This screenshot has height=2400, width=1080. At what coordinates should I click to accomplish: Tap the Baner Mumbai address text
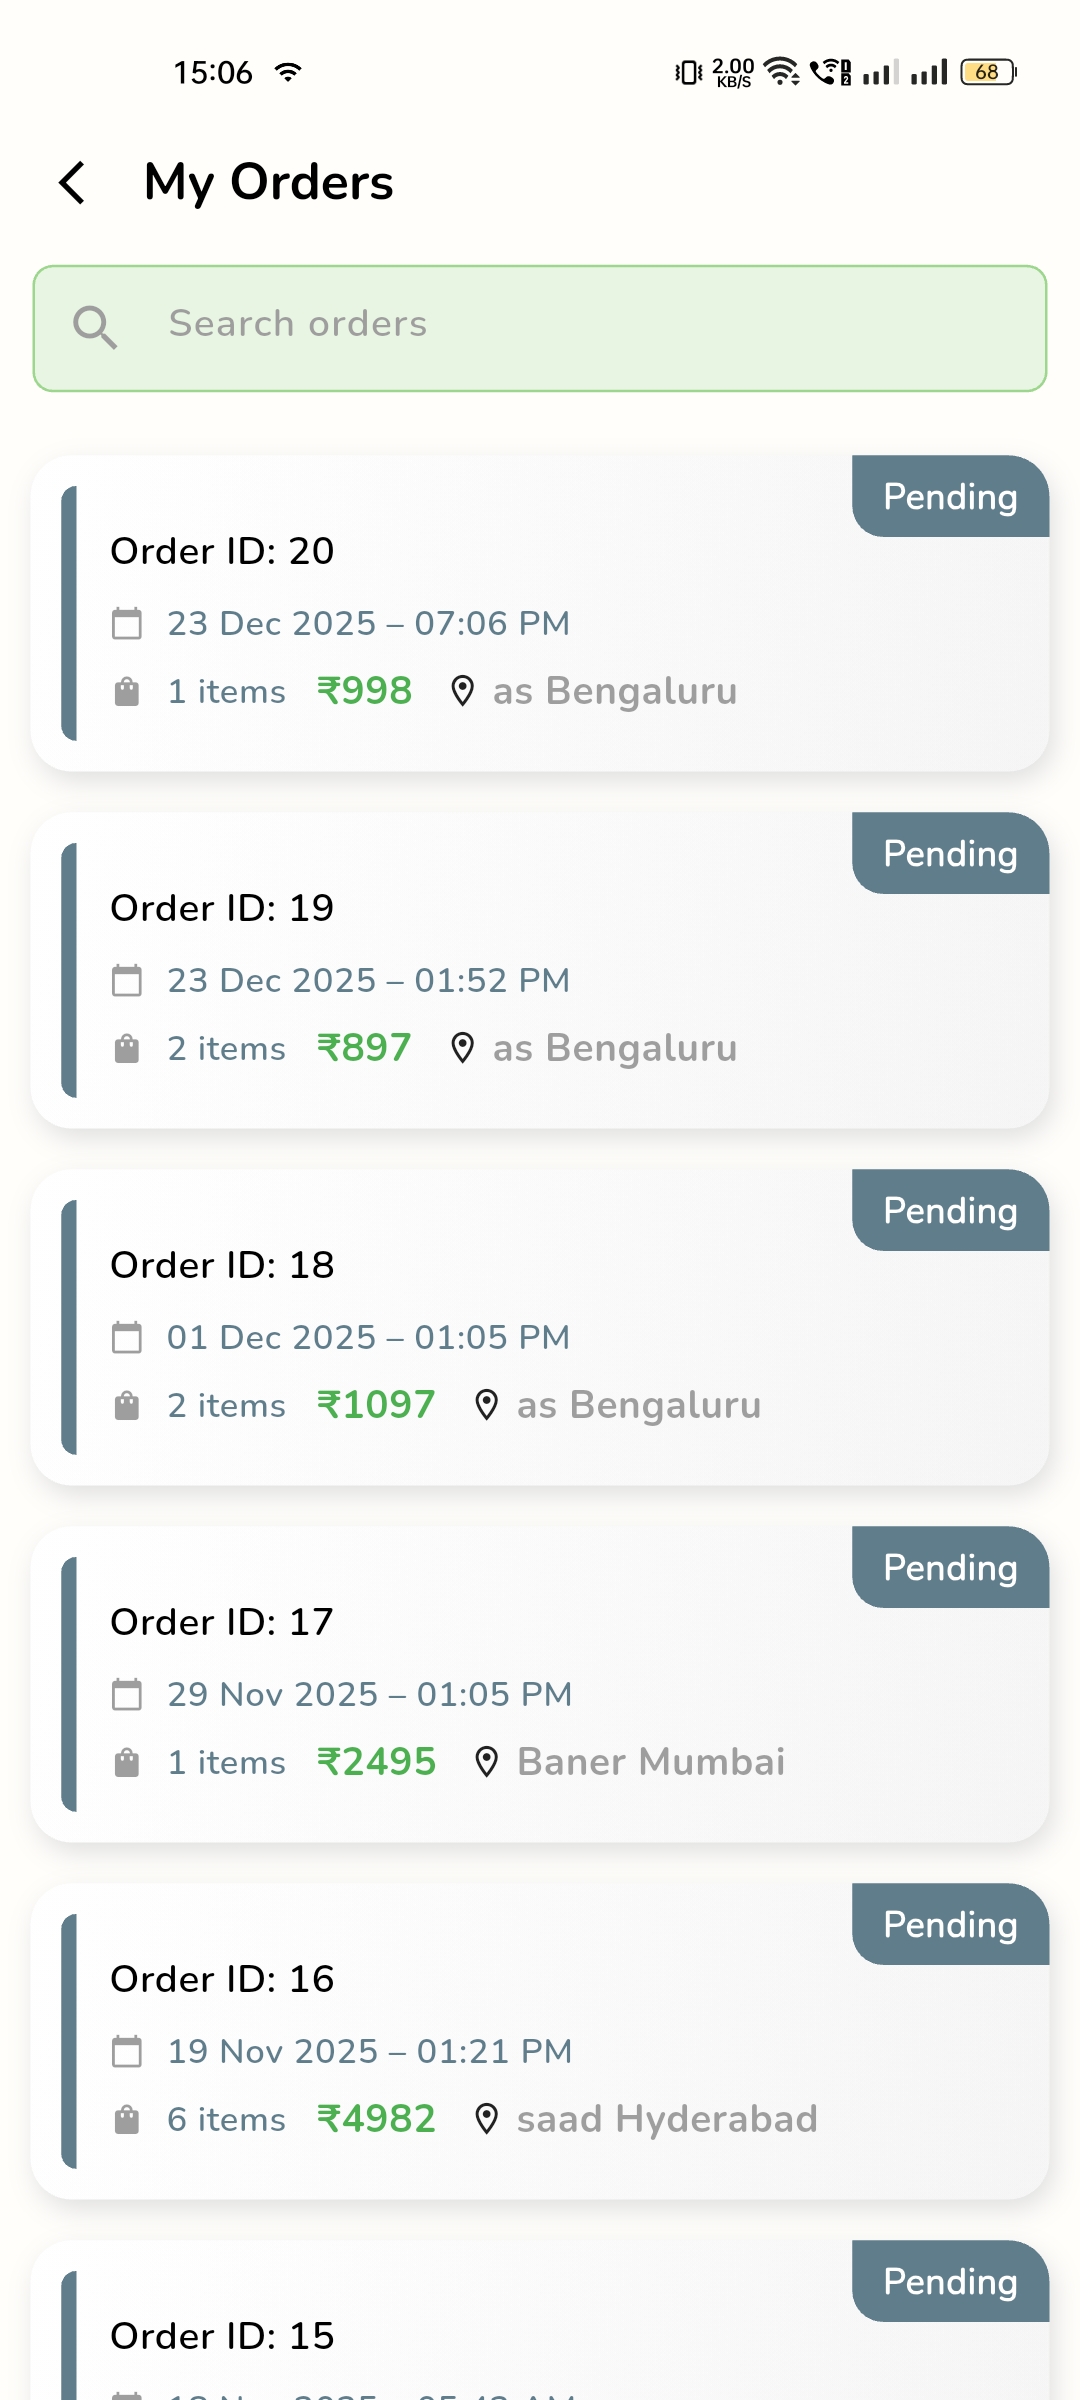pyautogui.click(x=651, y=1762)
